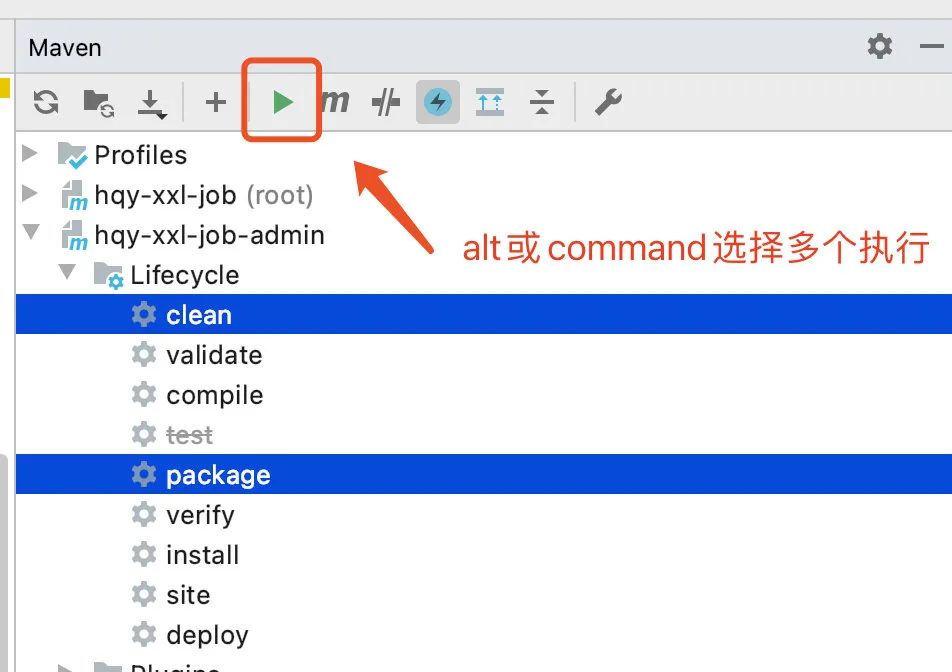Image resolution: width=952 pixels, height=672 pixels.
Task: Select the Profiles tree row
Action: (x=483, y=155)
